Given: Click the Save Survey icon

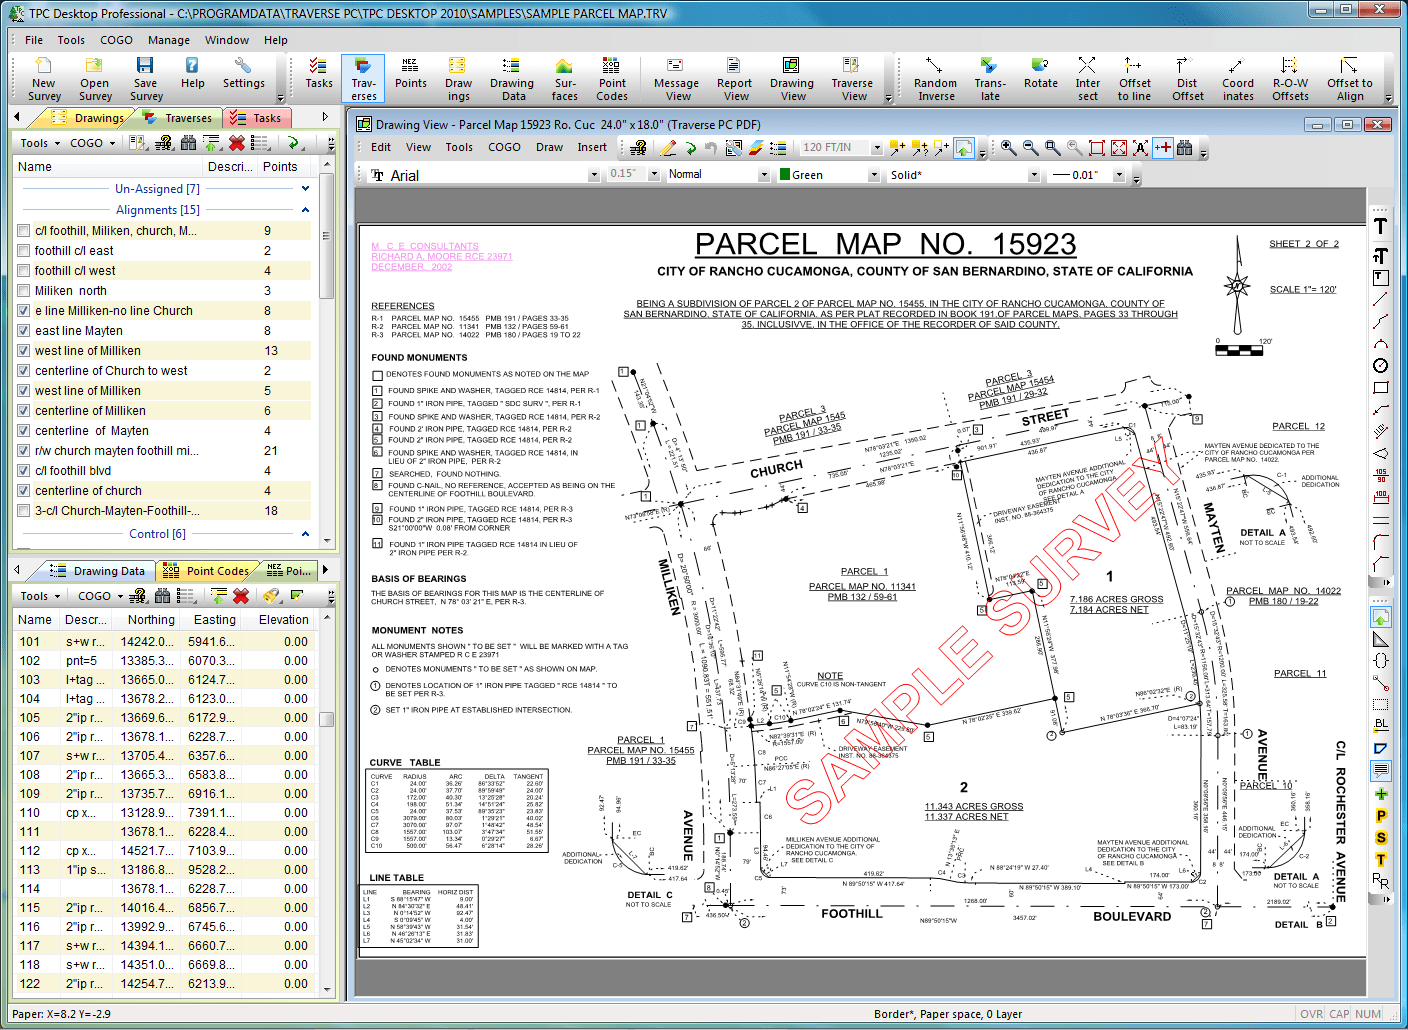Looking at the screenshot, I should 146,79.
